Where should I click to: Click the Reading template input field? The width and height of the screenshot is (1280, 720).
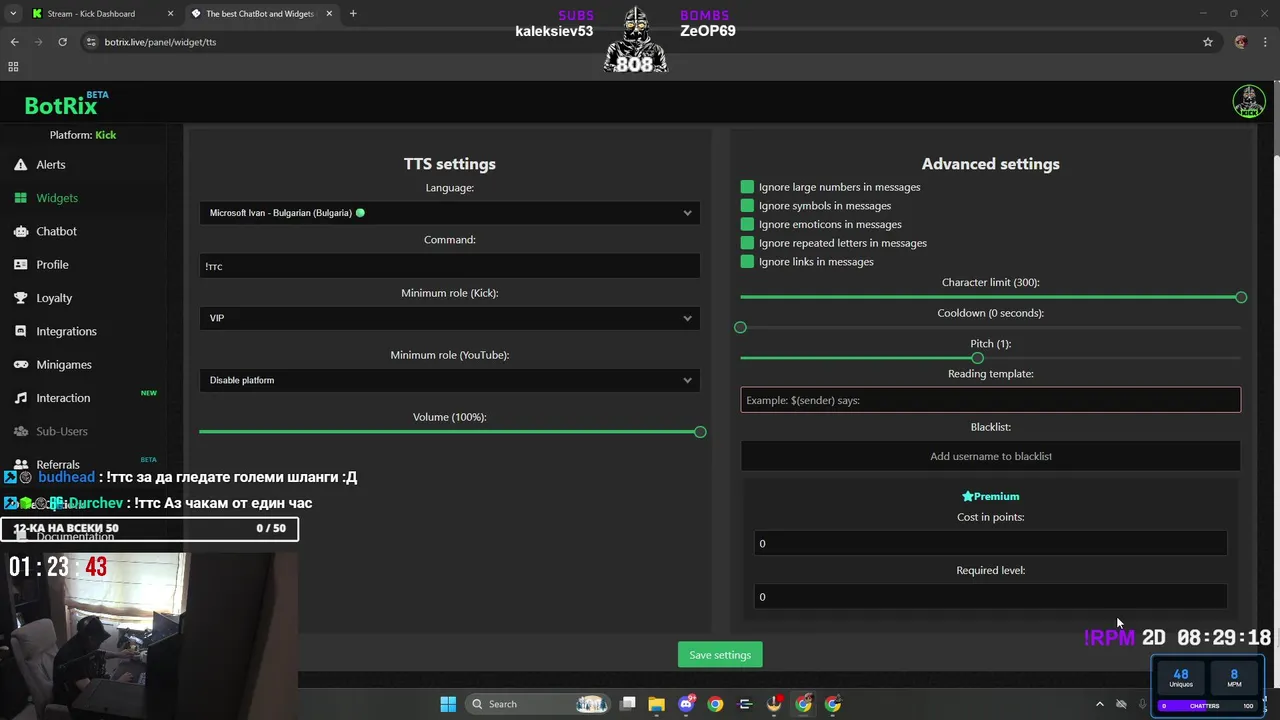coord(990,400)
